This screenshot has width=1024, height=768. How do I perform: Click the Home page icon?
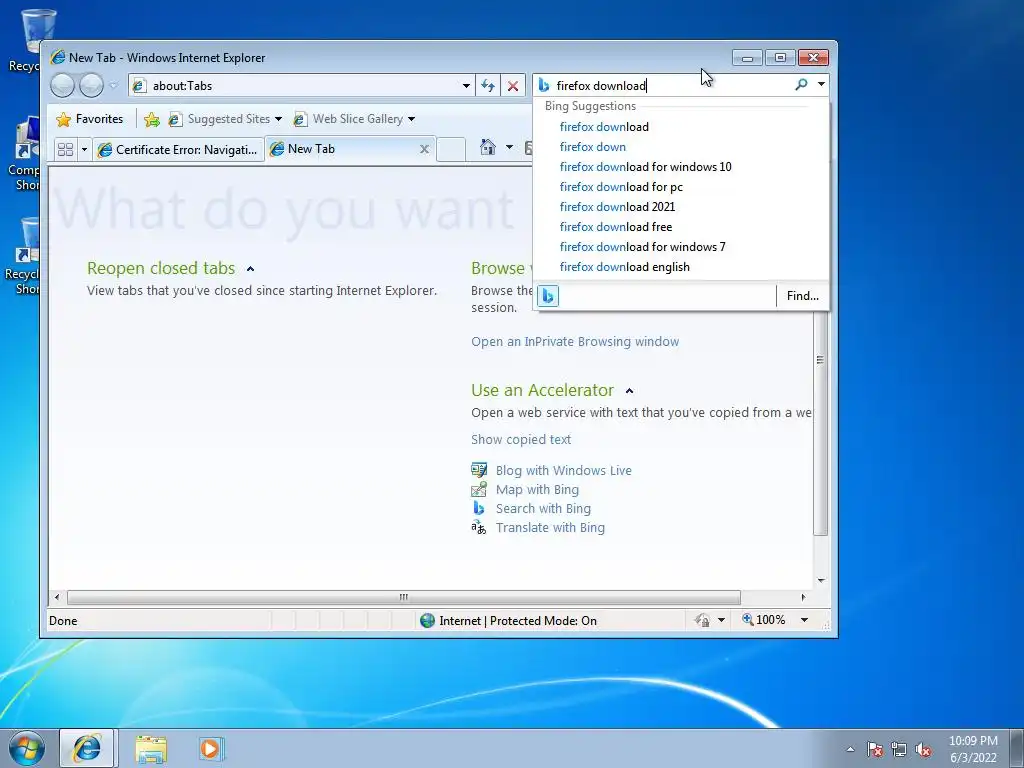coord(488,148)
